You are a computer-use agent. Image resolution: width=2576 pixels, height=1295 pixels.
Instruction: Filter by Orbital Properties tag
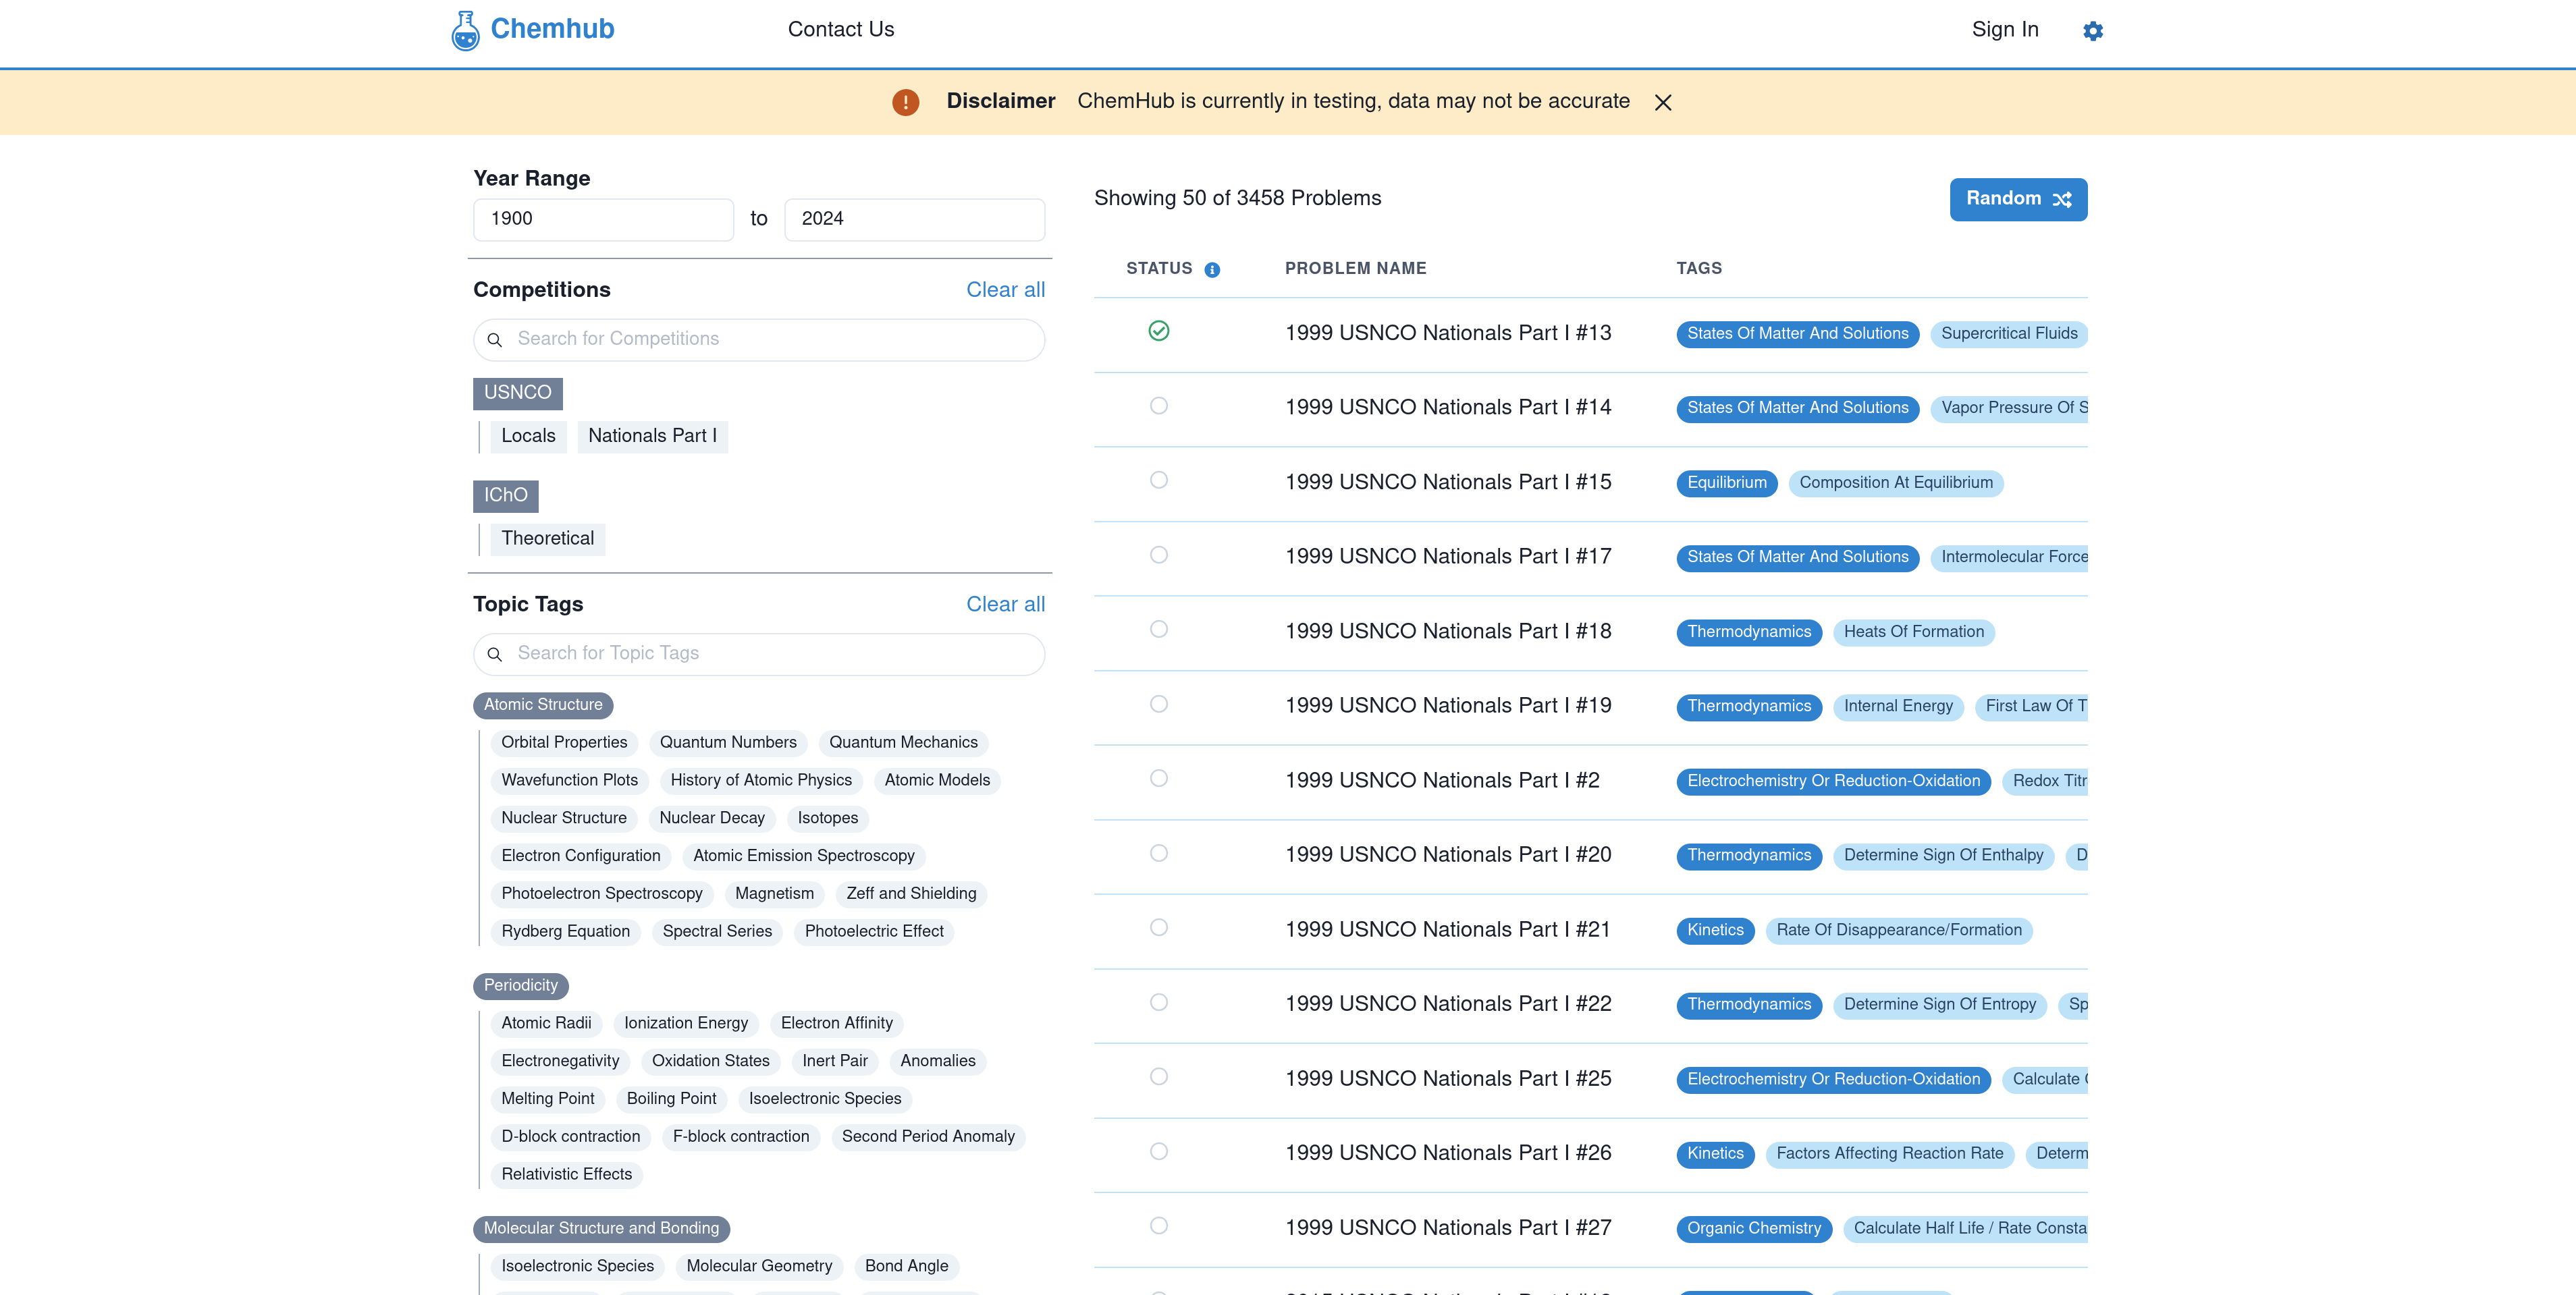(x=564, y=743)
